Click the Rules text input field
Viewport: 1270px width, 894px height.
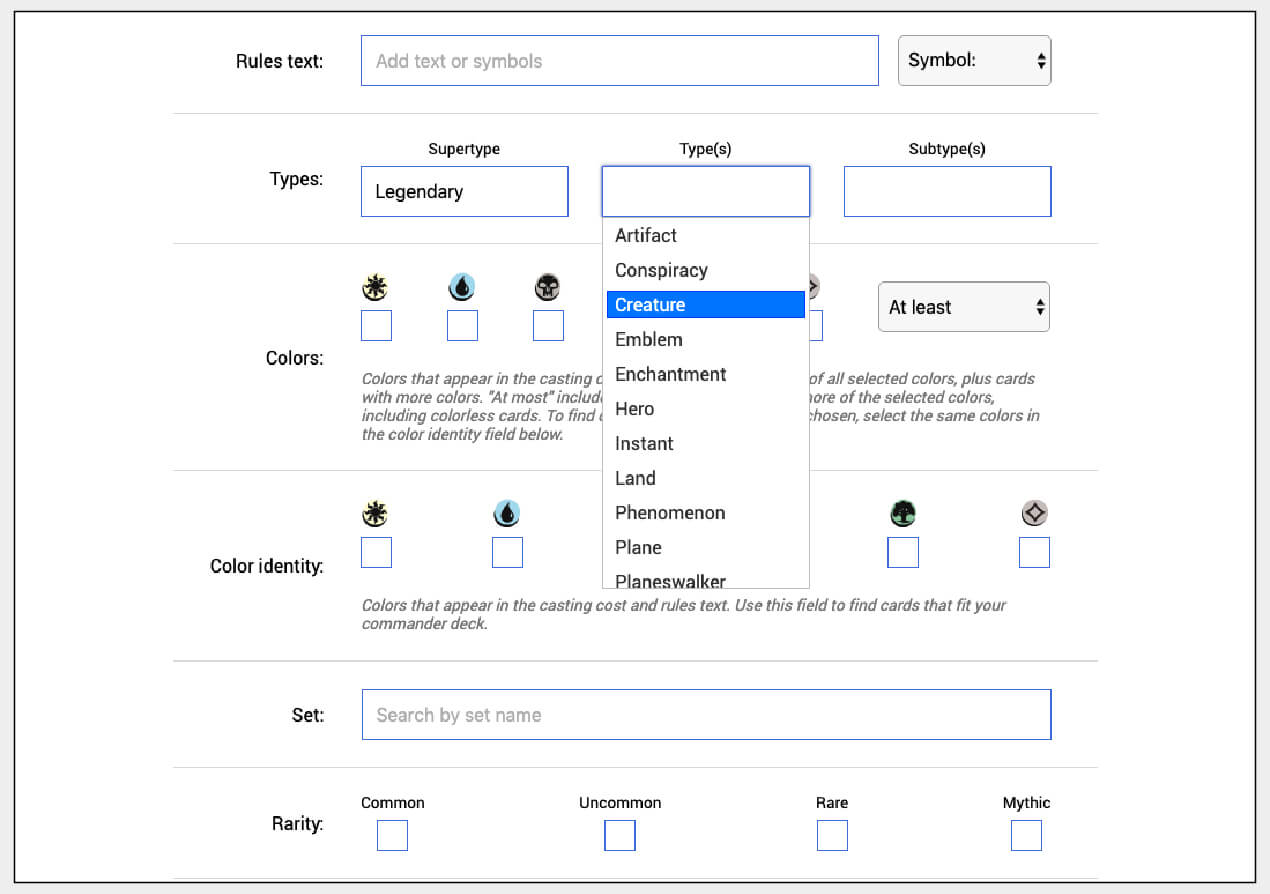[x=619, y=60]
